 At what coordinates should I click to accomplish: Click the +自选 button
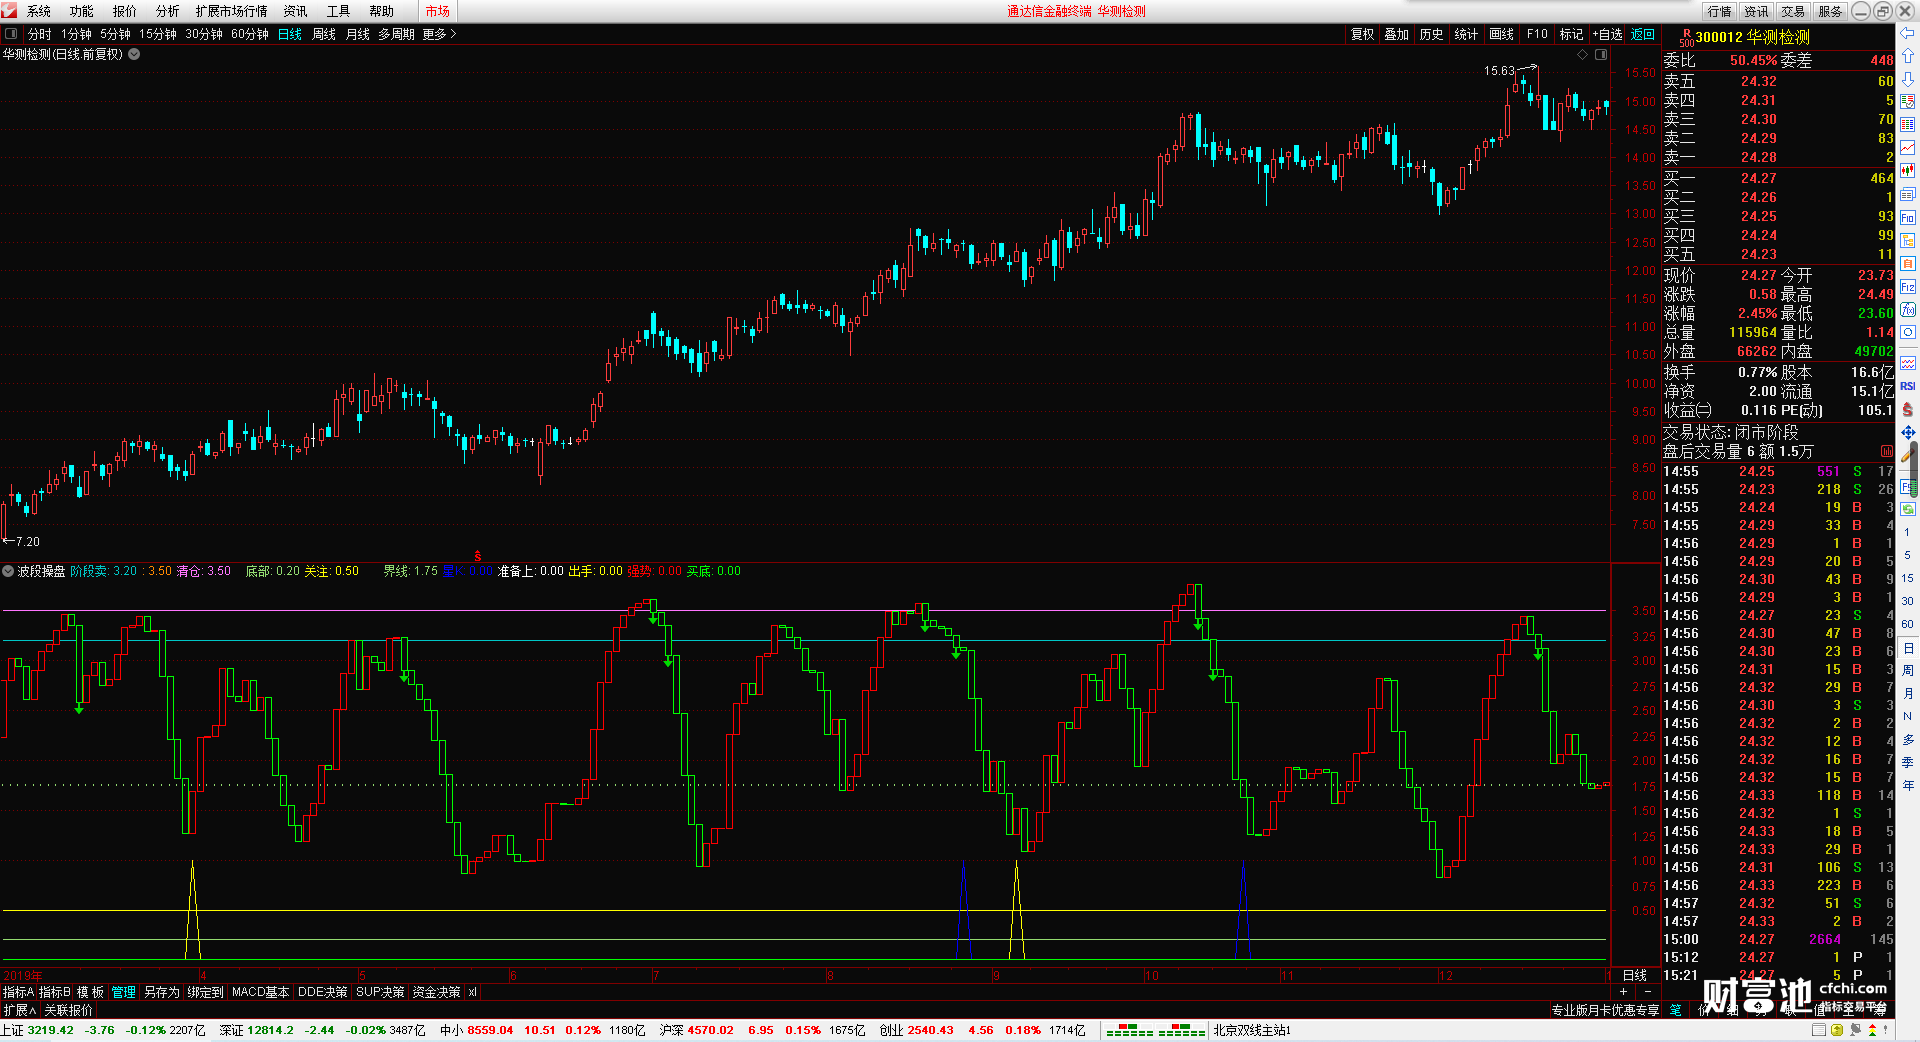(x=1607, y=34)
